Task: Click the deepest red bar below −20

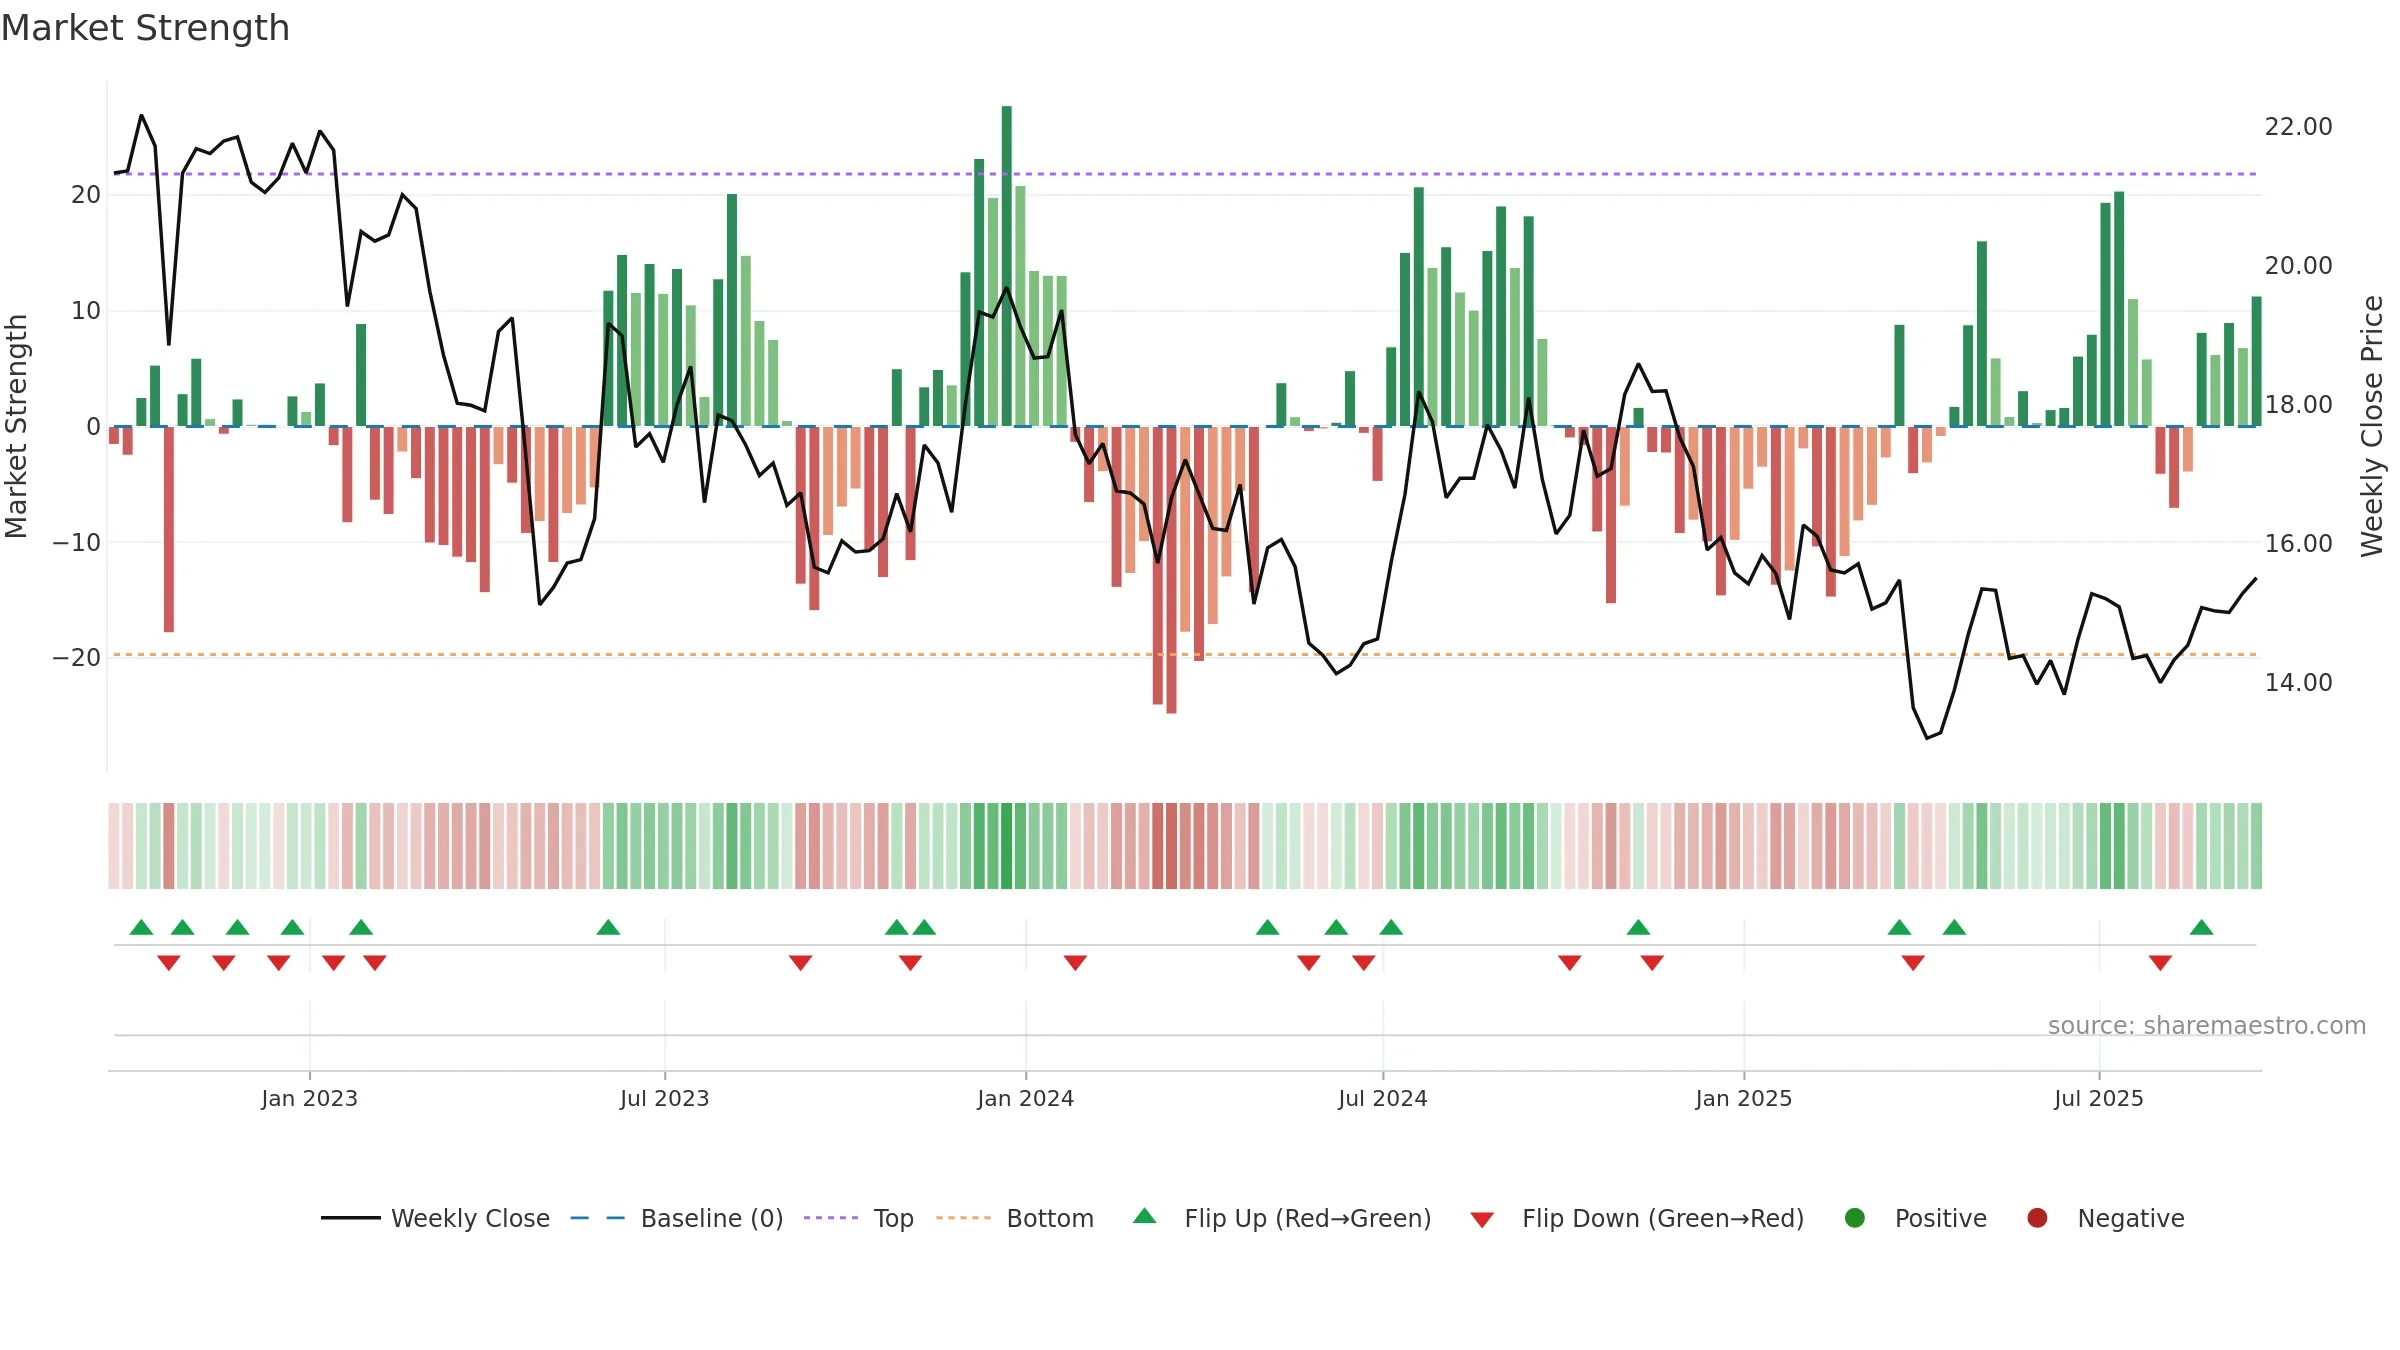Action: pos(1171,570)
